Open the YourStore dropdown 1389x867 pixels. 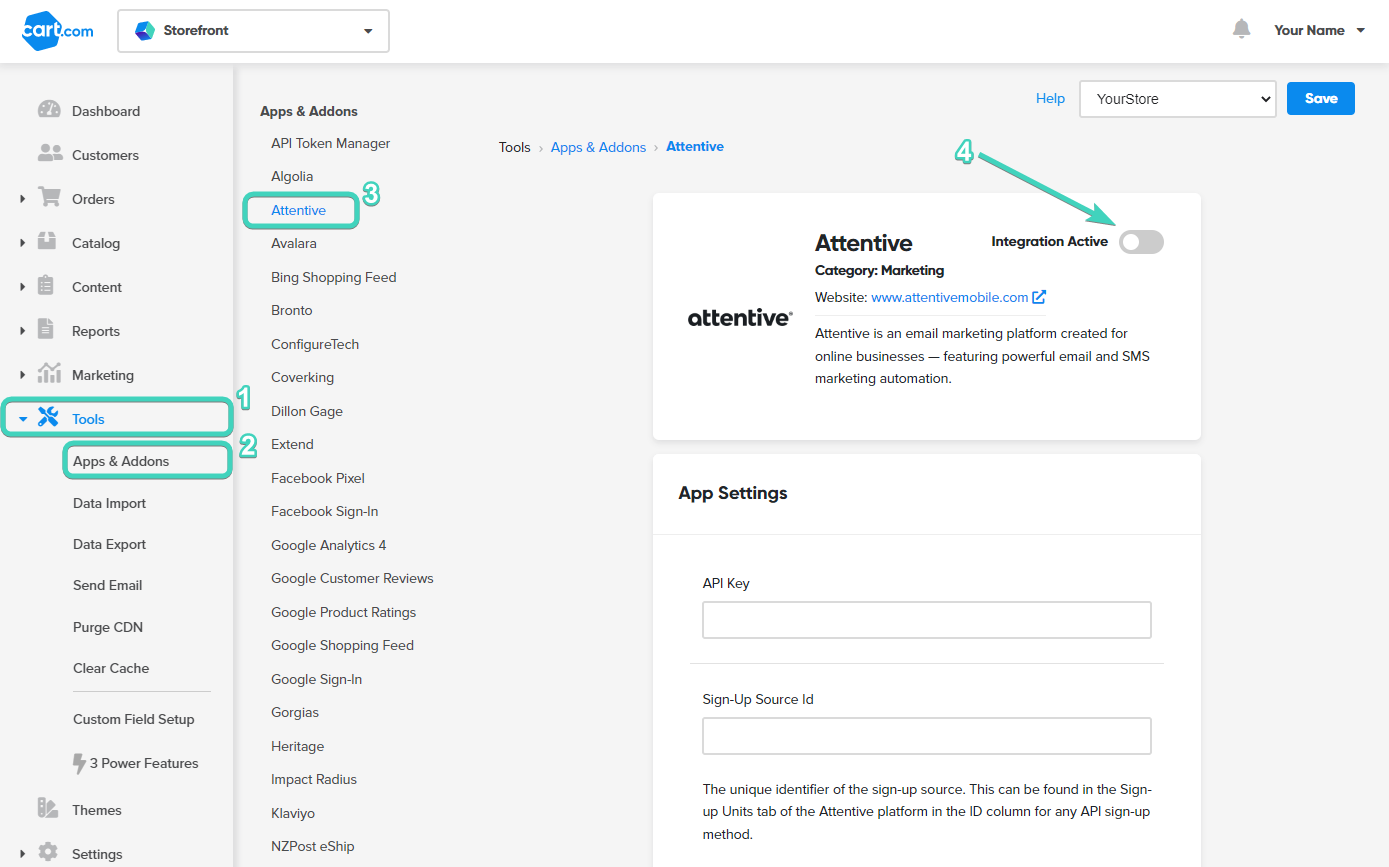(1178, 99)
